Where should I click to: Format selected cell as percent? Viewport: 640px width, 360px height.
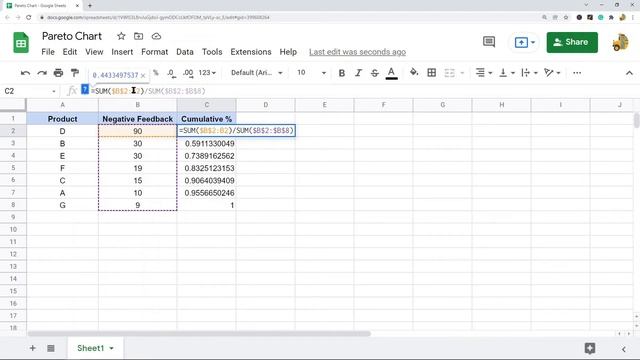point(156,73)
